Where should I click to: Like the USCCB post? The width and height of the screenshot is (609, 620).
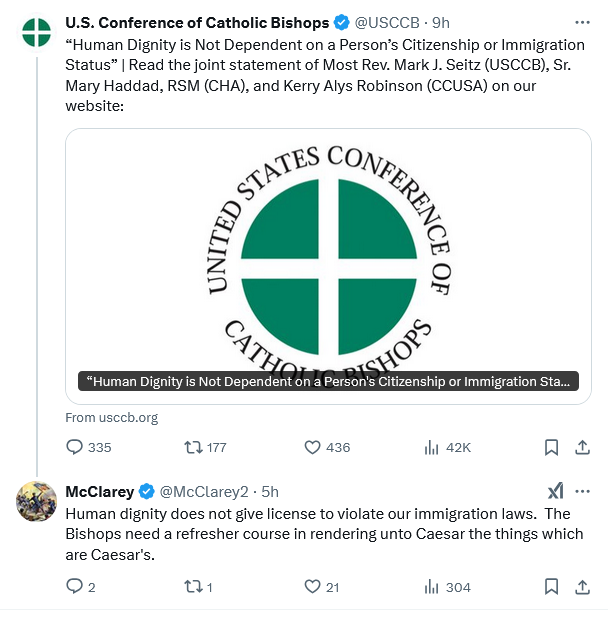[x=311, y=447]
